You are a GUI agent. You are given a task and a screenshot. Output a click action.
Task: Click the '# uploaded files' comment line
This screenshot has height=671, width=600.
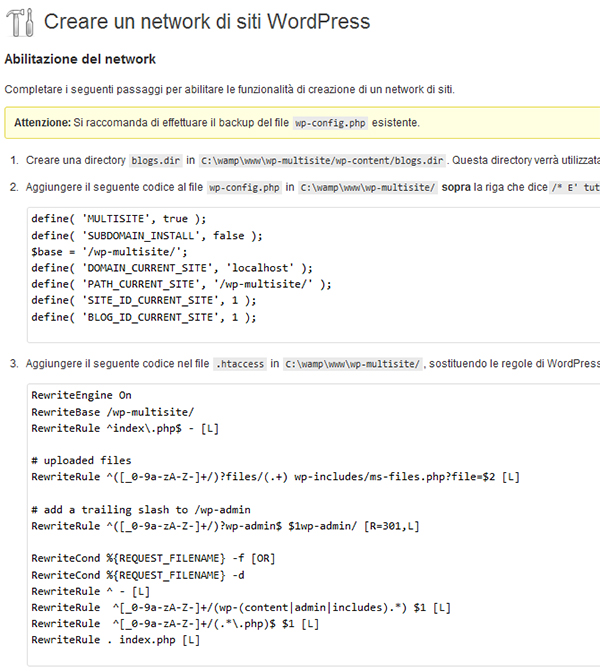tap(81, 460)
